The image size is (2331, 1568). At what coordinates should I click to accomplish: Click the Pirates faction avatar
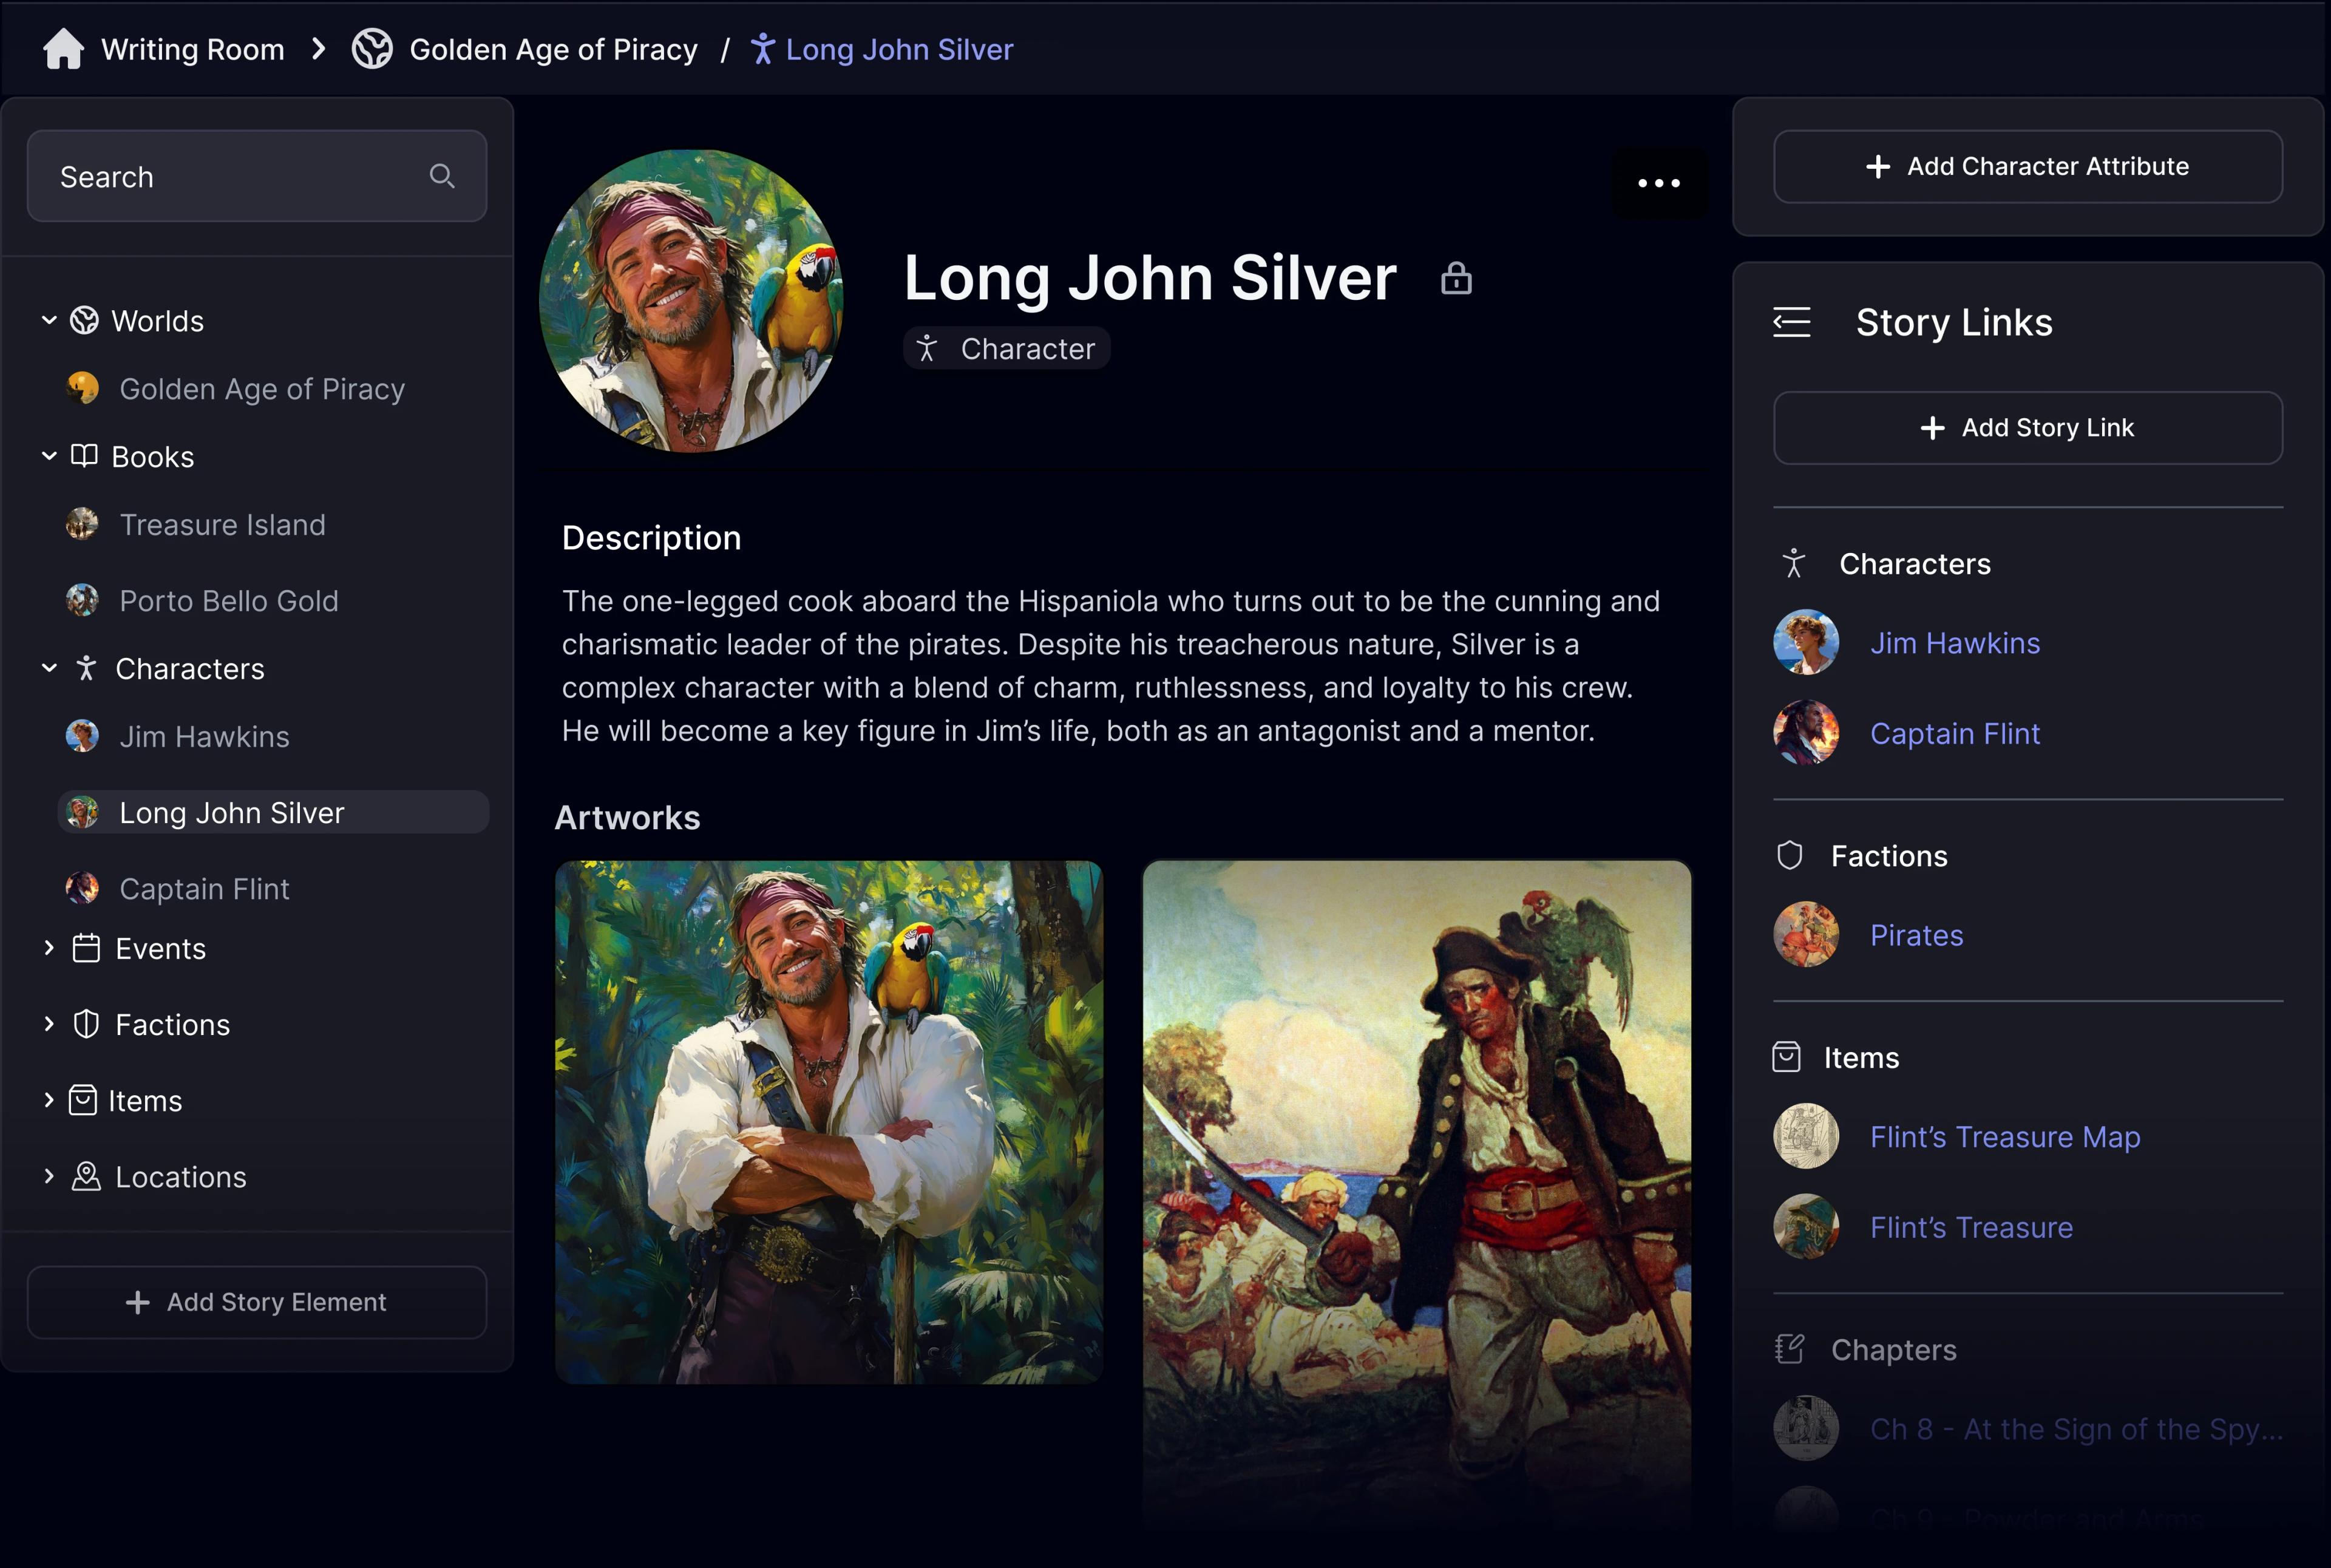point(1805,935)
